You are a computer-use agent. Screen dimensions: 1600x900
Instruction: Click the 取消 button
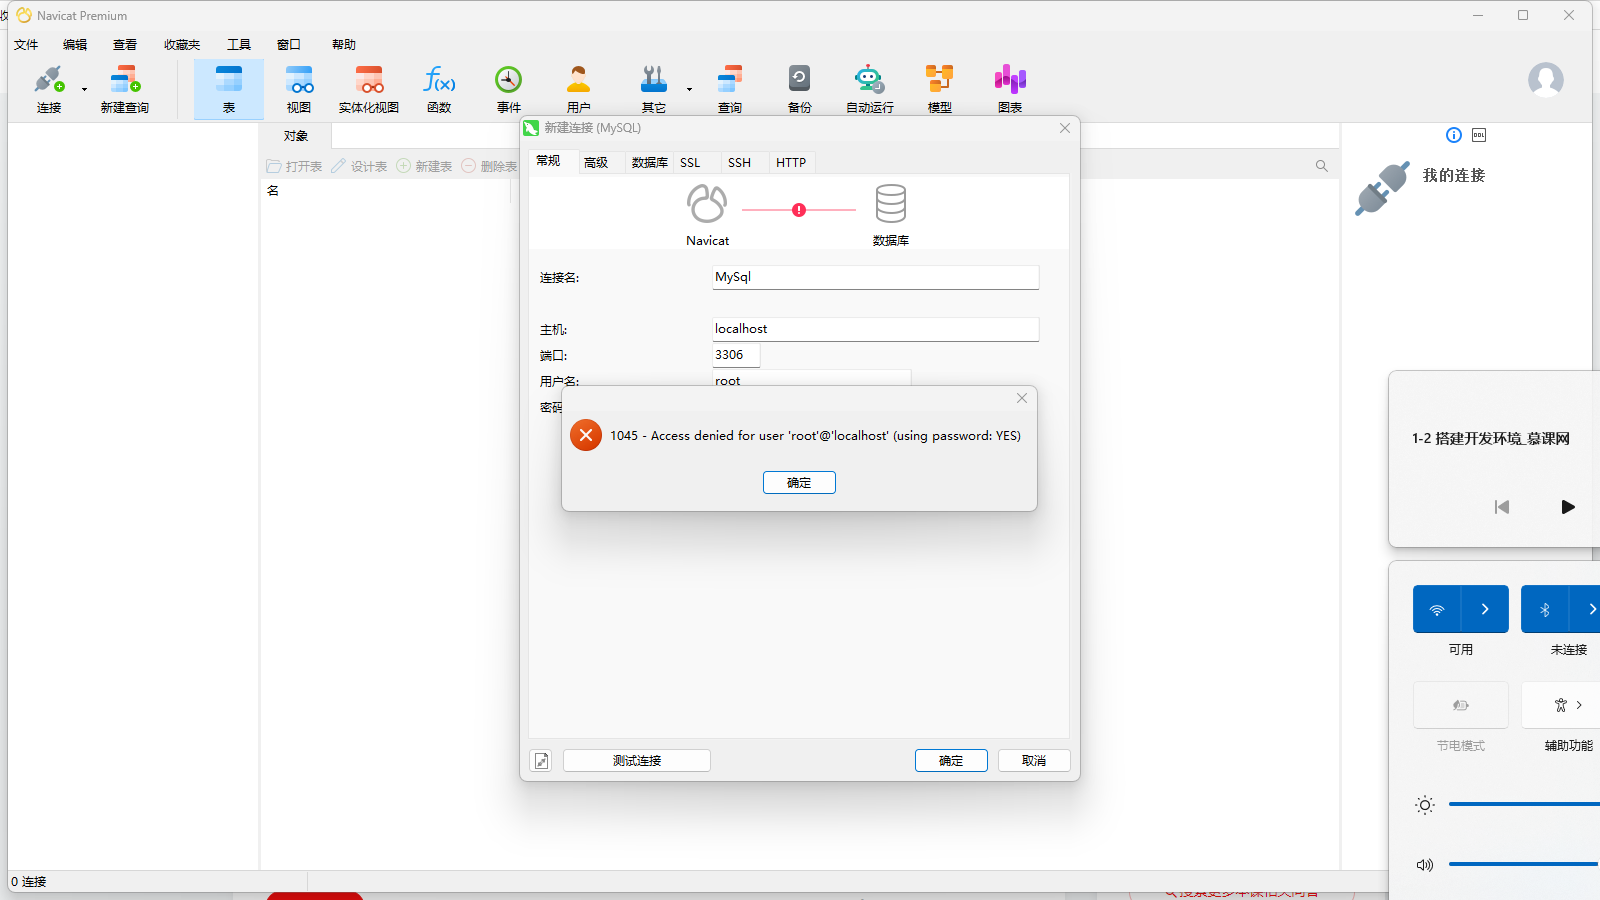[1034, 761]
